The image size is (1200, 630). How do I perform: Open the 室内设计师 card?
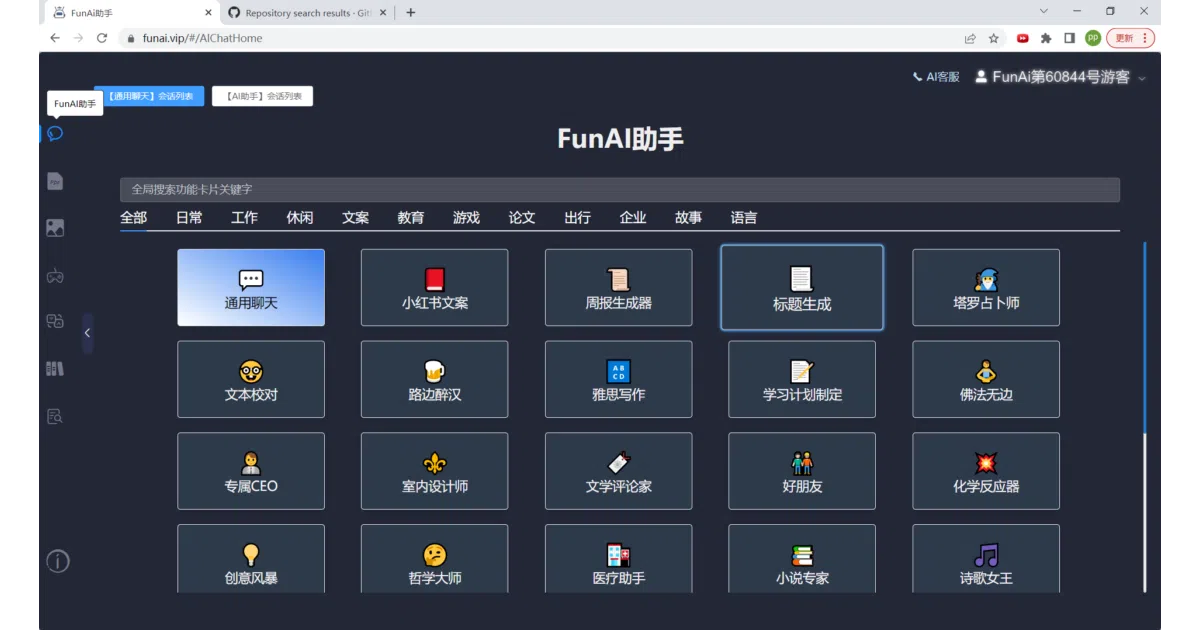click(x=434, y=471)
